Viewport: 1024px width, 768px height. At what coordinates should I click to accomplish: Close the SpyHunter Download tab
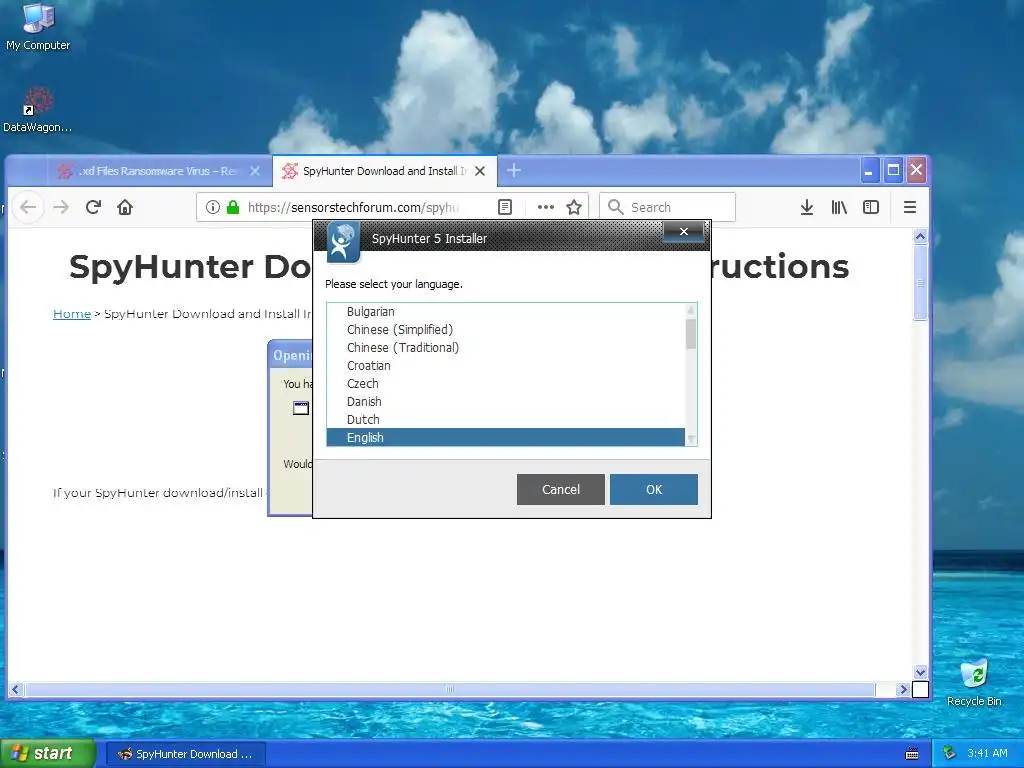point(480,170)
